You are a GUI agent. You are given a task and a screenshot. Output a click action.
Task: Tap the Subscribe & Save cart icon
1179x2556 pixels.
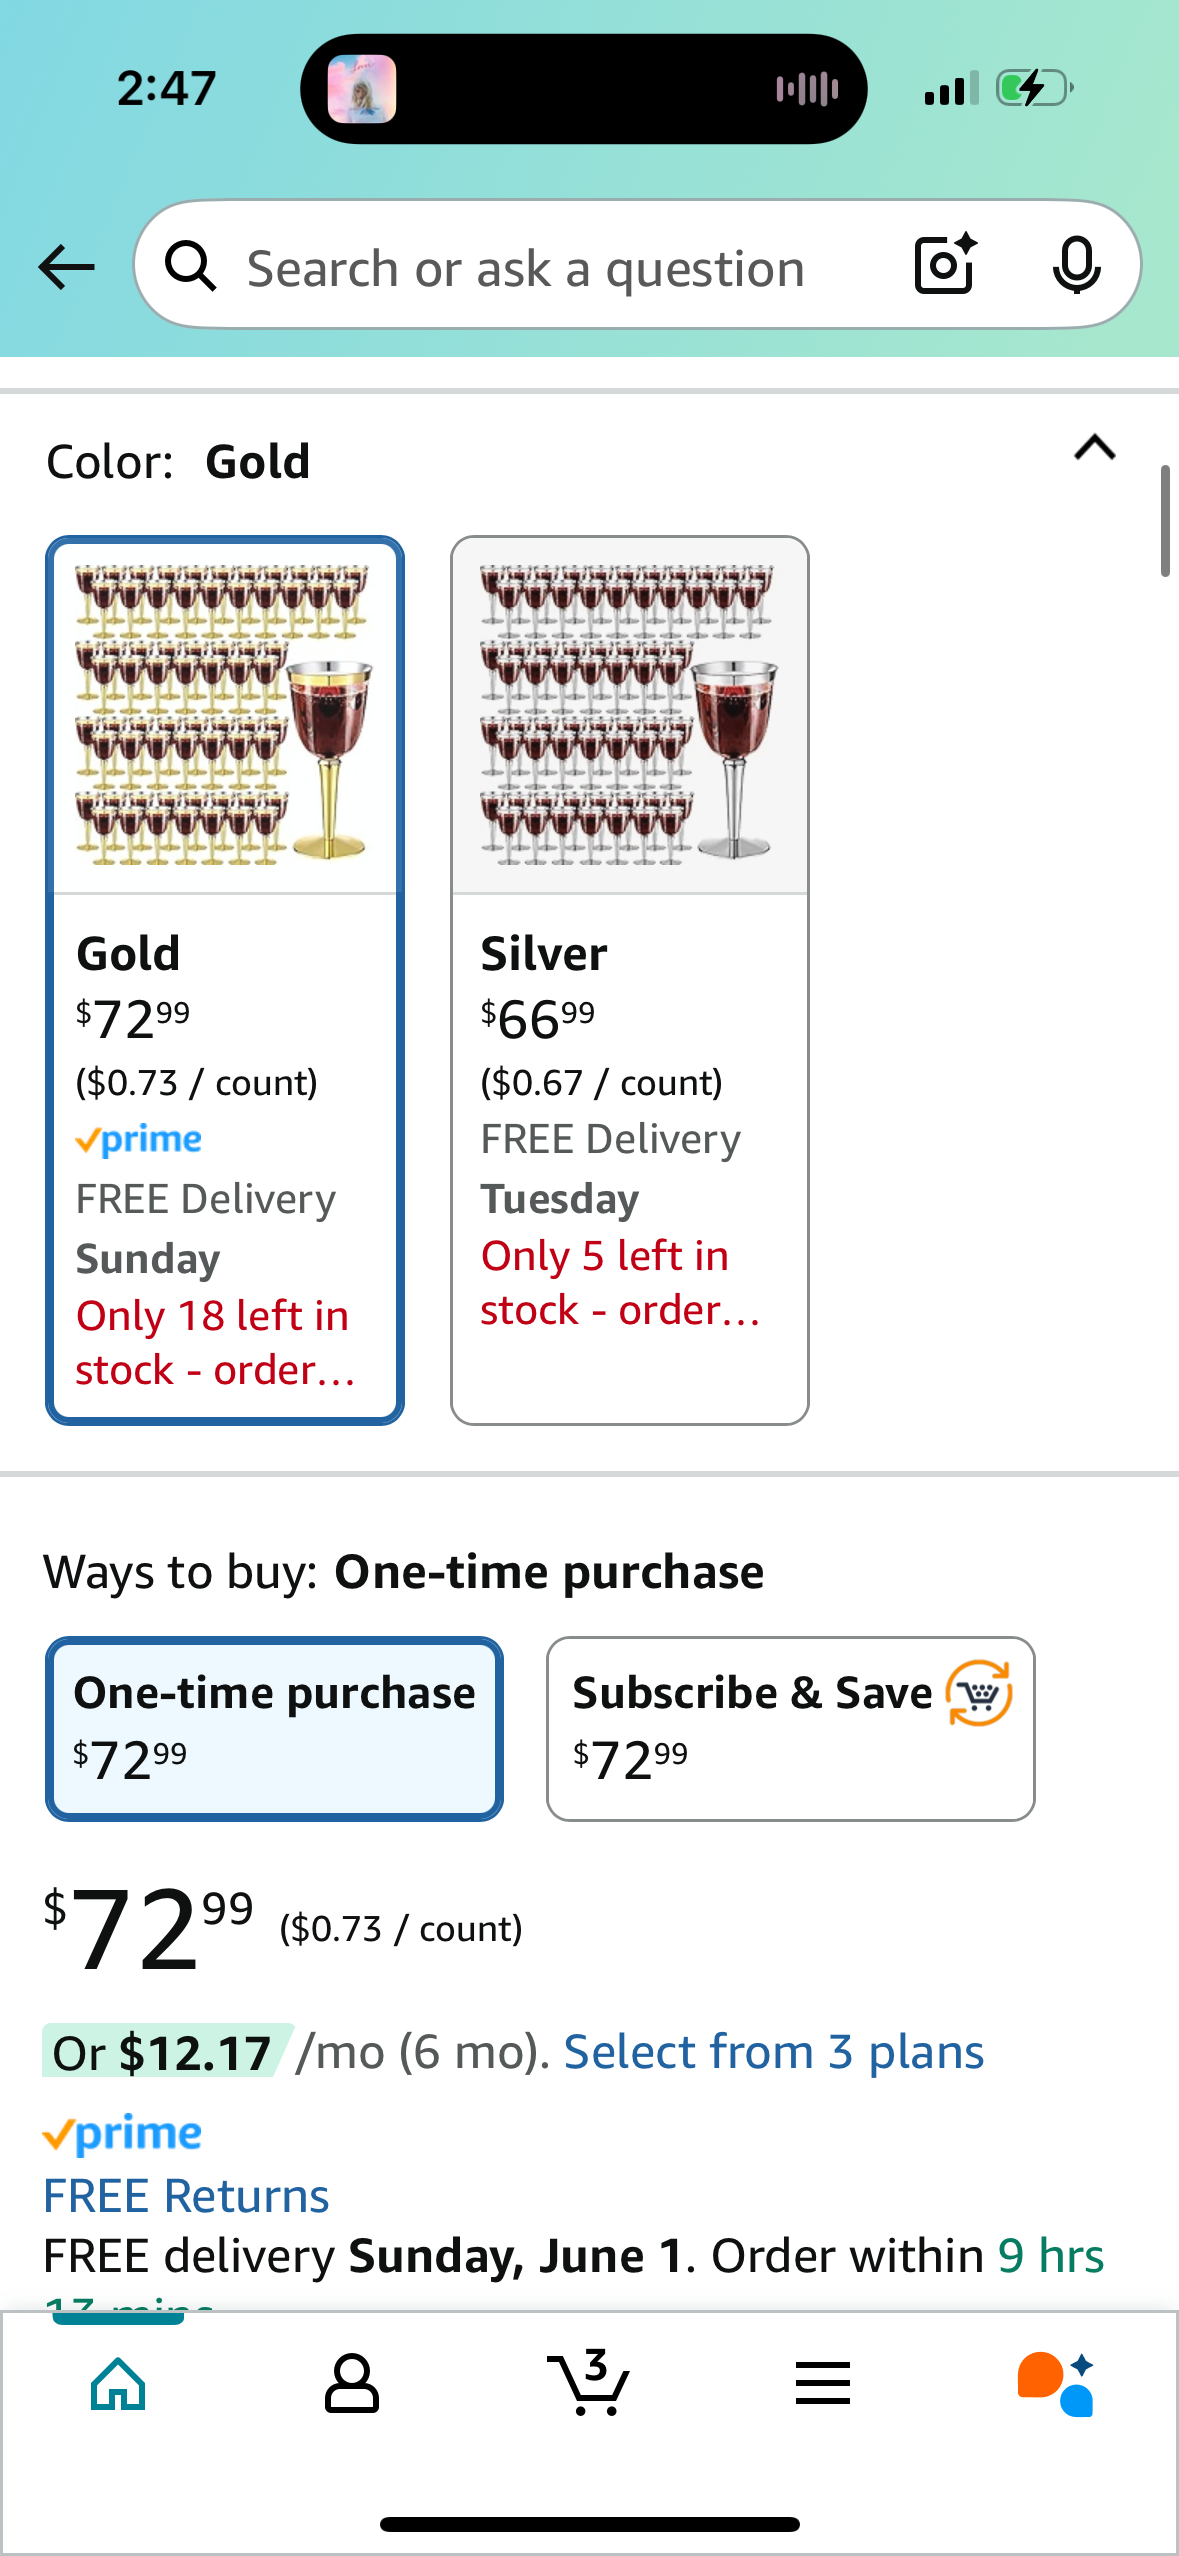(x=979, y=1693)
